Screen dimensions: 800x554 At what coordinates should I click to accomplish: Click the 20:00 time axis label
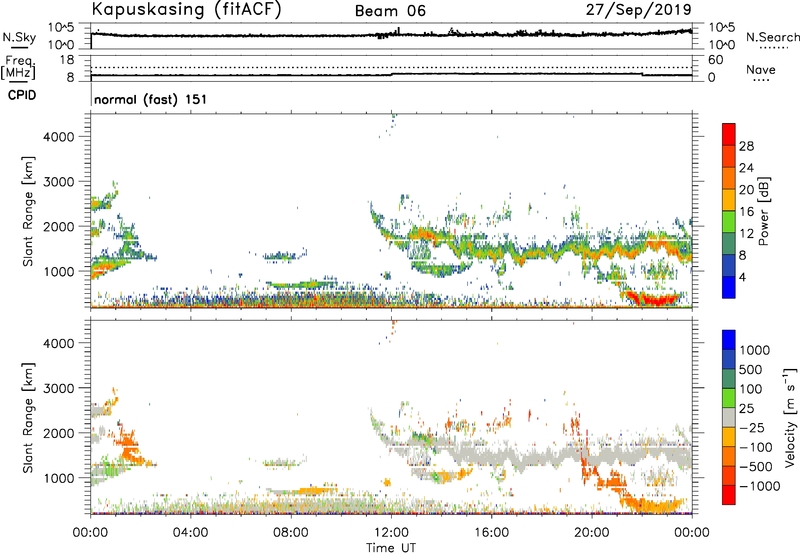pyautogui.click(x=591, y=533)
